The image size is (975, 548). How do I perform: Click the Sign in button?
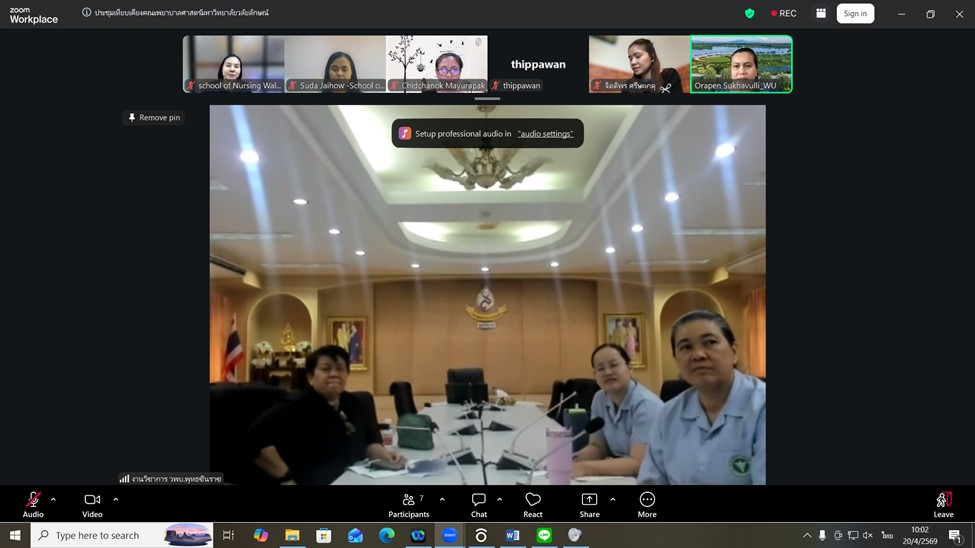click(855, 13)
